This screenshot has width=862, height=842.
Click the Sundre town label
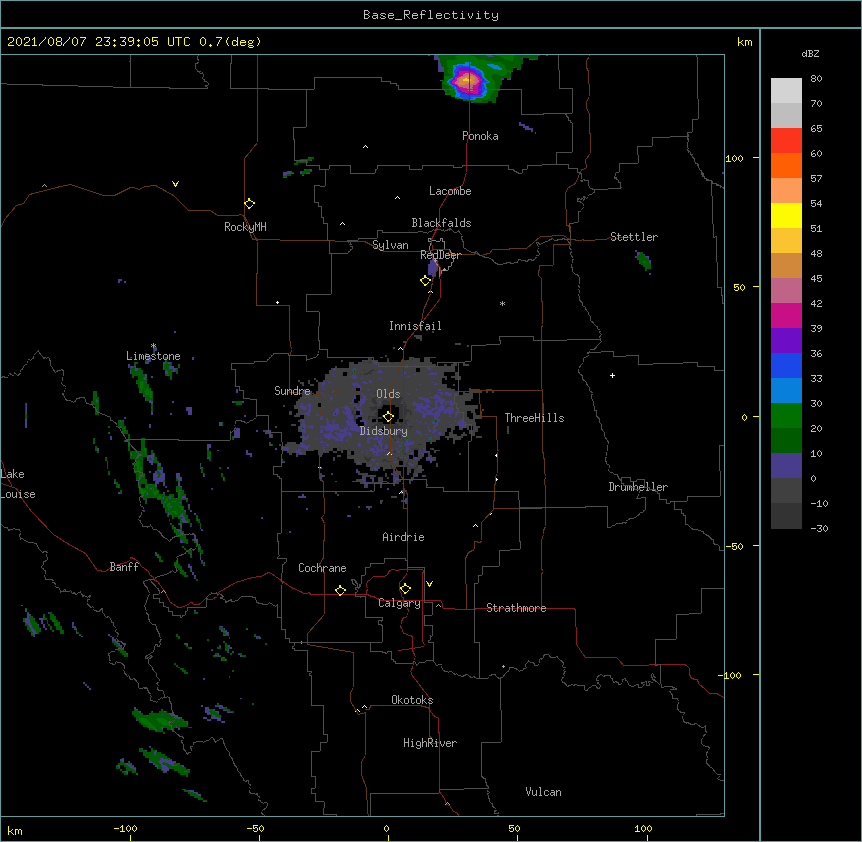[x=292, y=391]
